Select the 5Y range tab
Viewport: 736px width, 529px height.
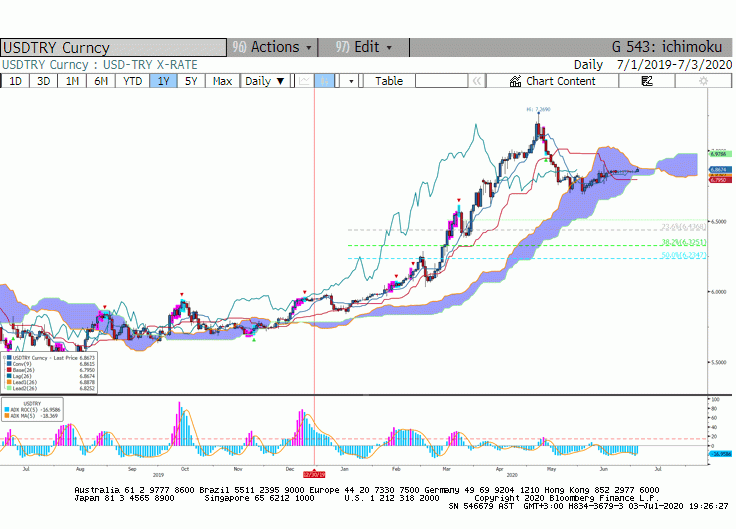tap(191, 81)
